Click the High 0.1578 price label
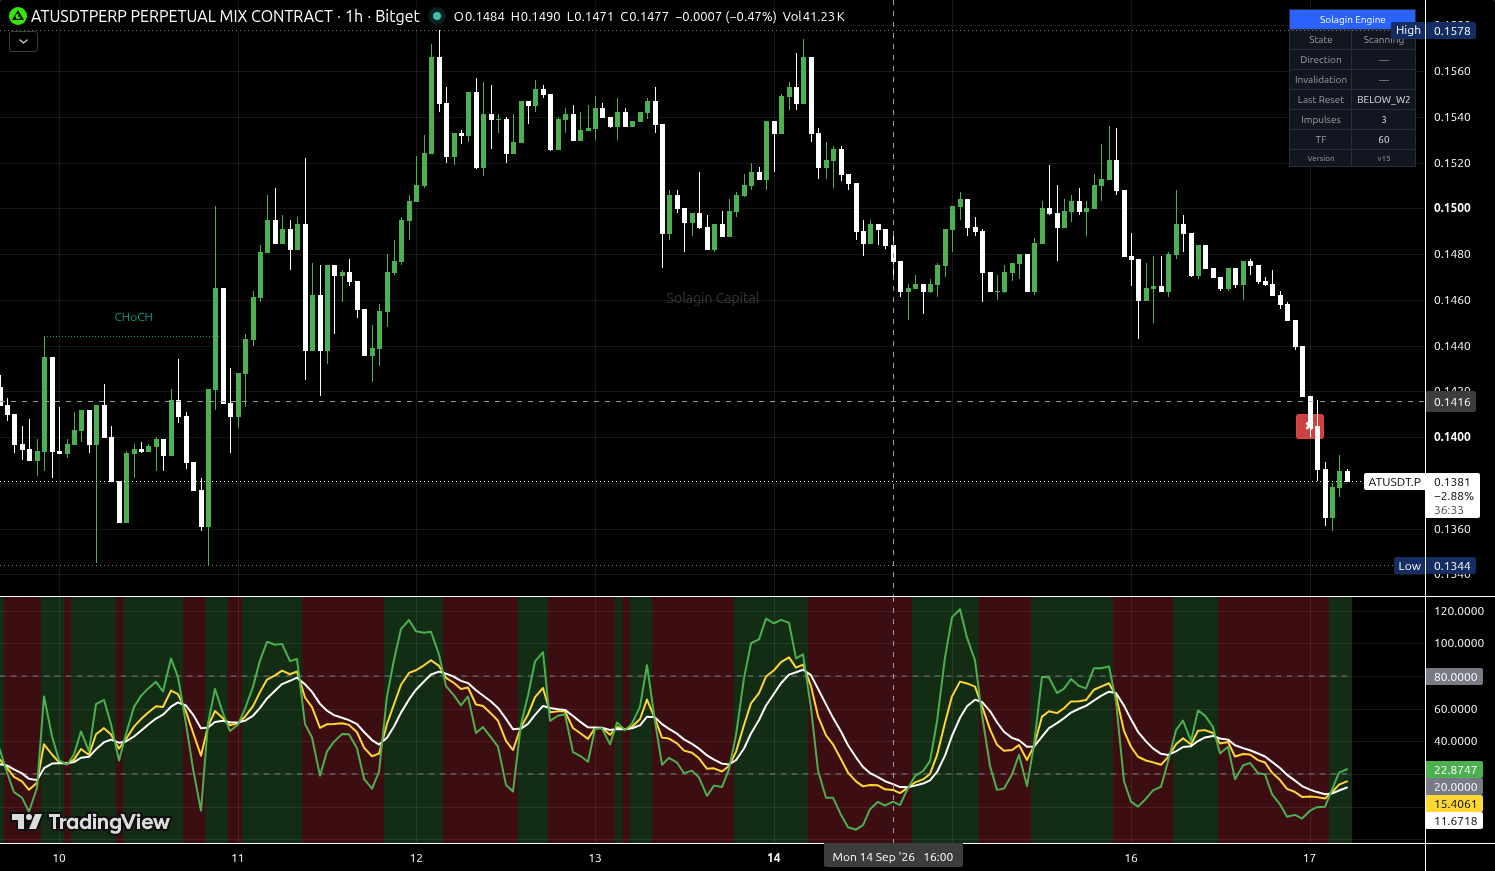The width and height of the screenshot is (1495, 871). (x=1435, y=31)
